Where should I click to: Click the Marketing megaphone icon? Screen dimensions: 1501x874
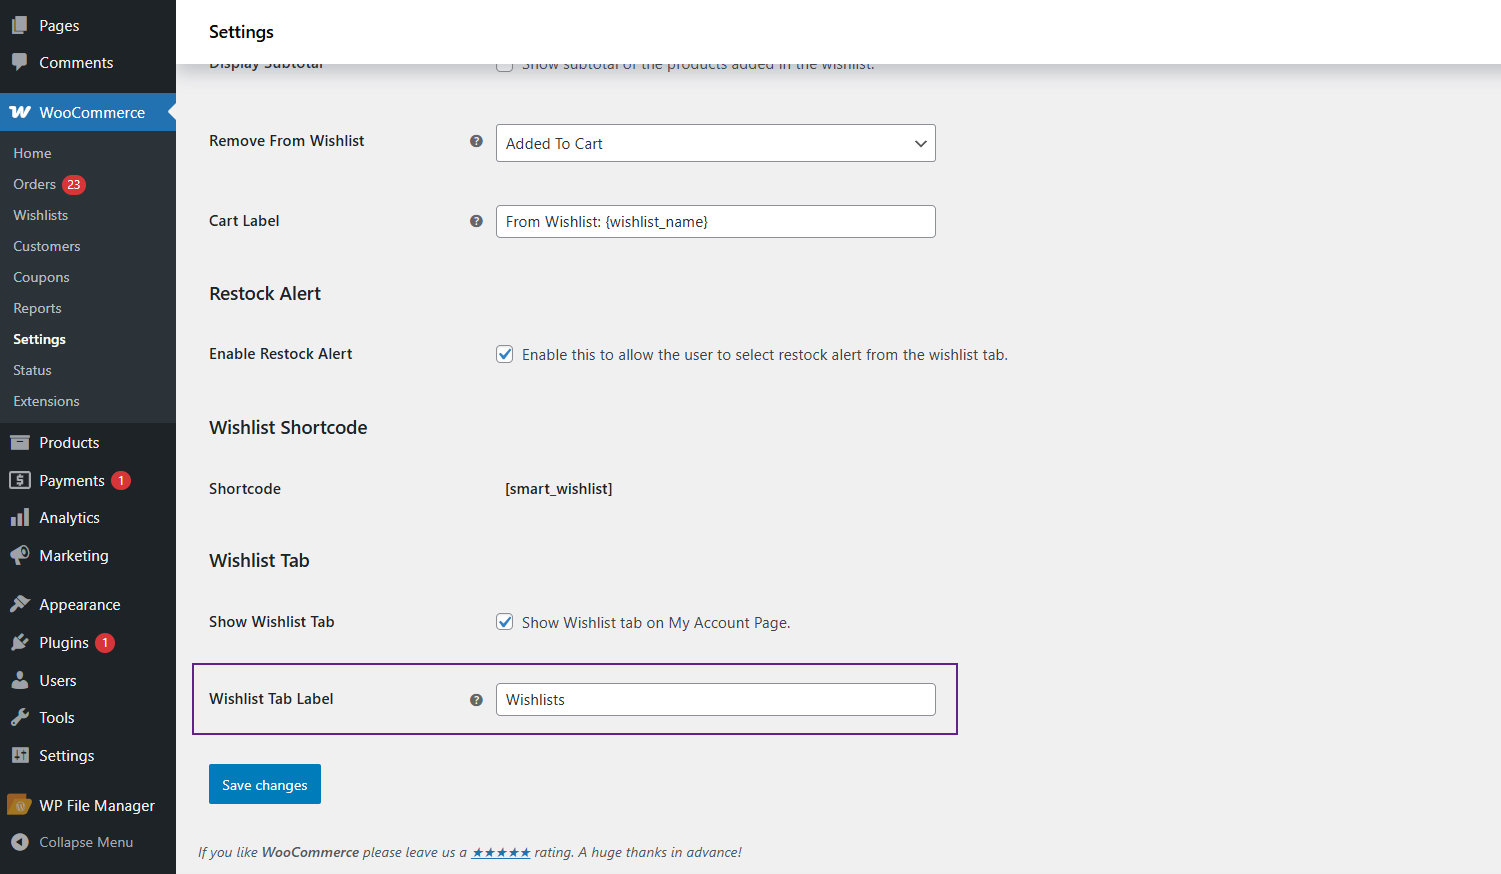point(20,555)
